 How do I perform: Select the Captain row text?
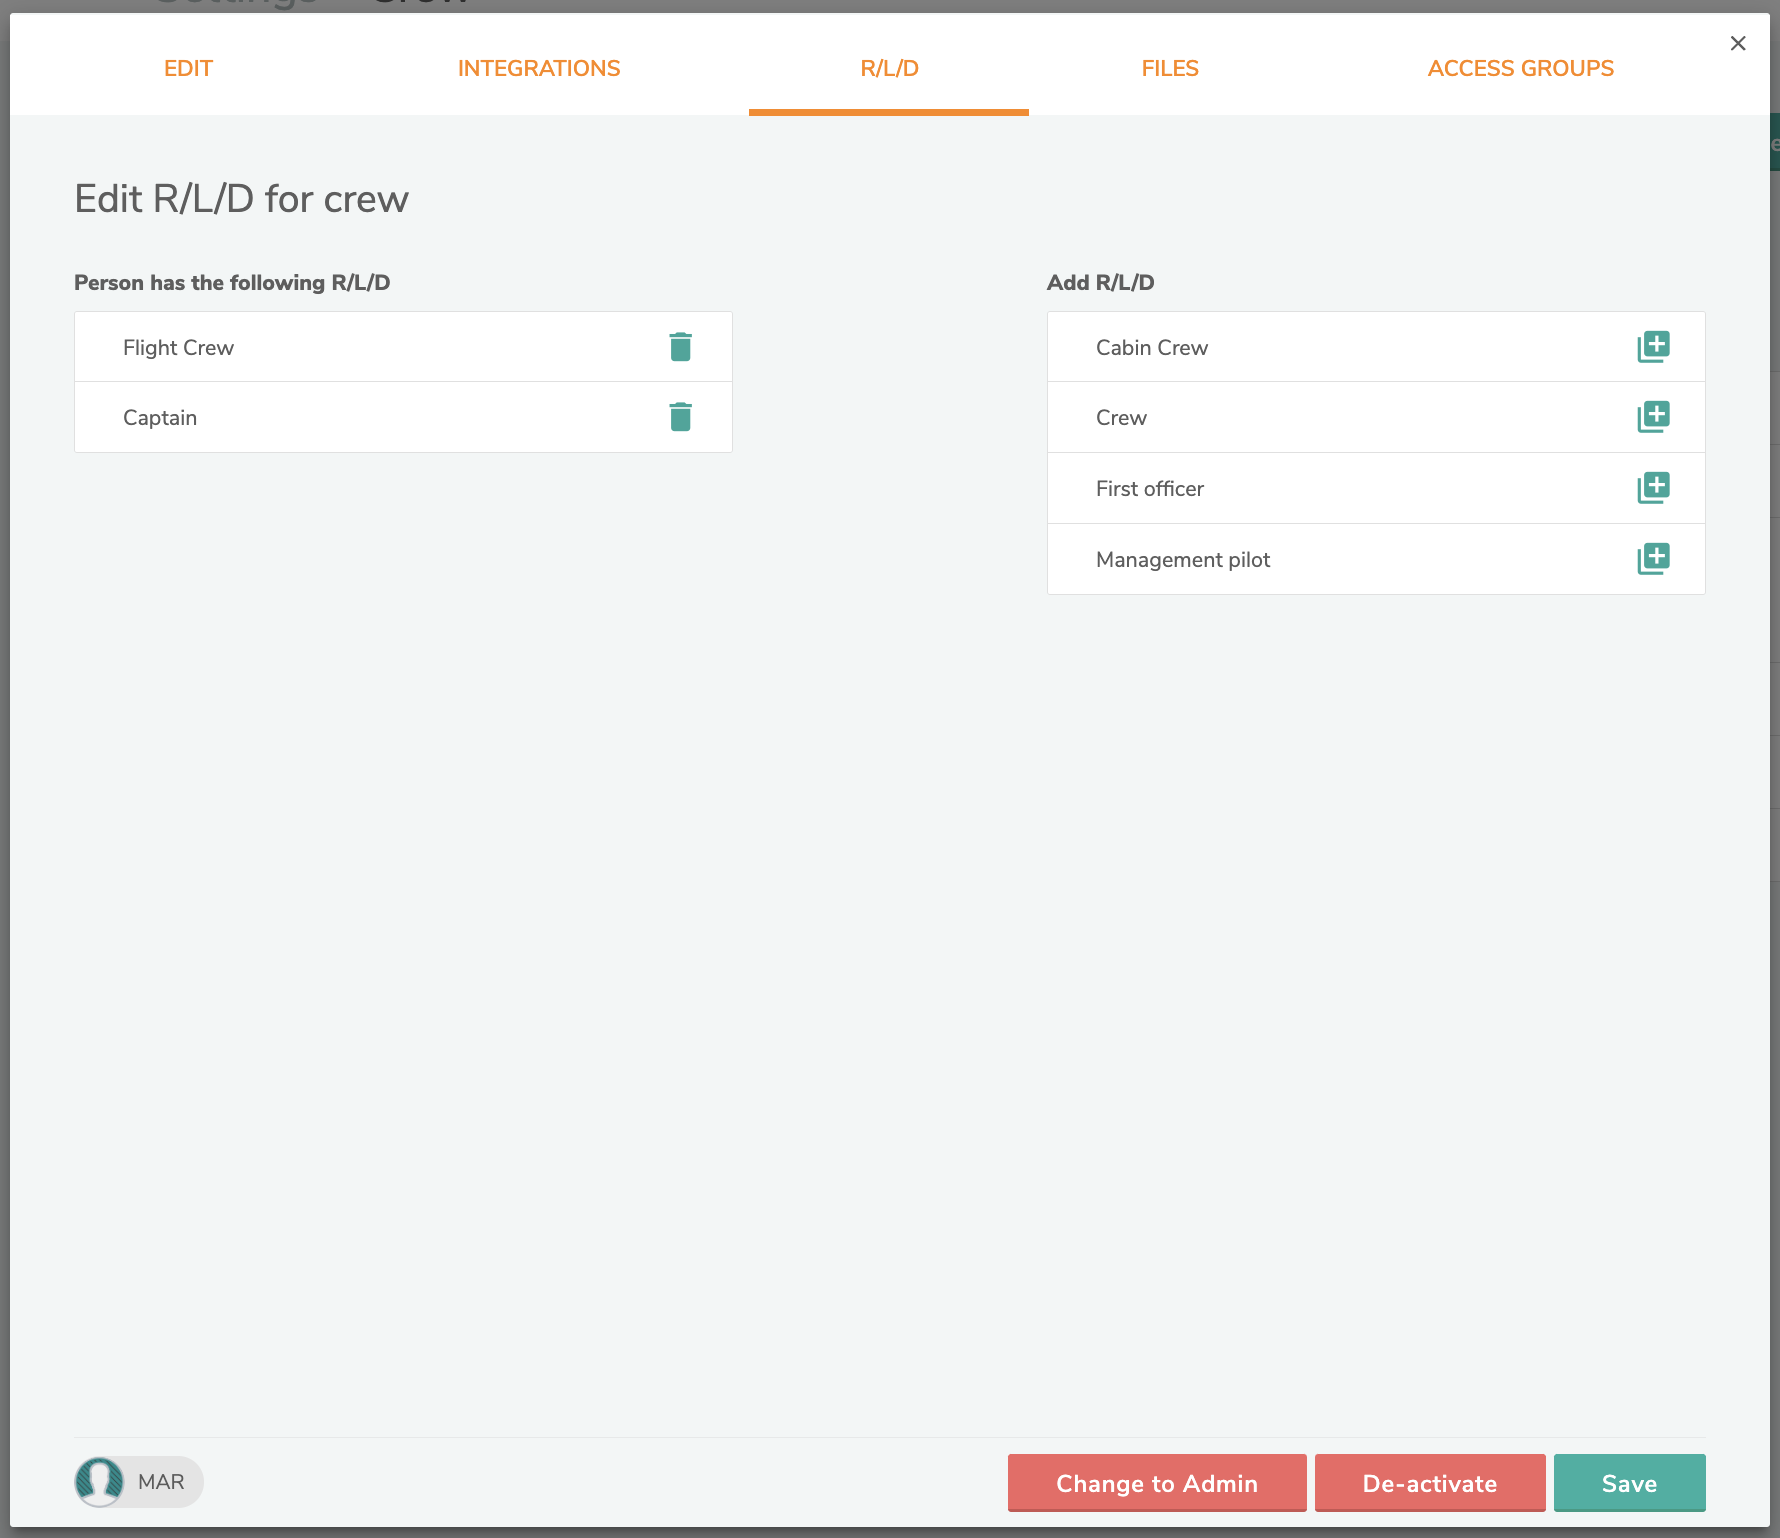click(160, 418)
